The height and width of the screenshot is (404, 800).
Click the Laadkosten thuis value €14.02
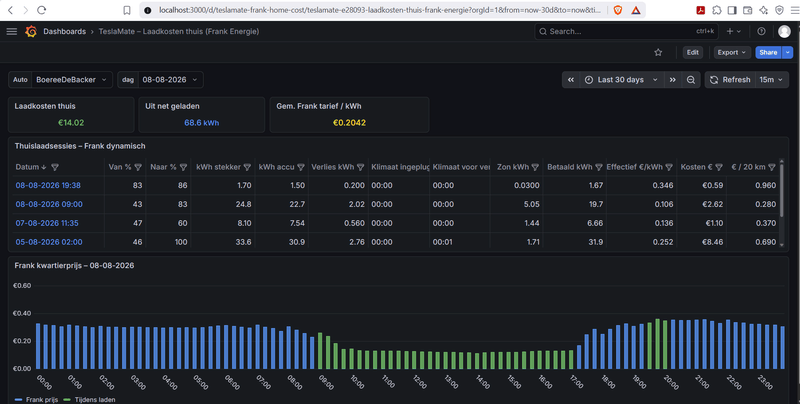pos(71,123)
